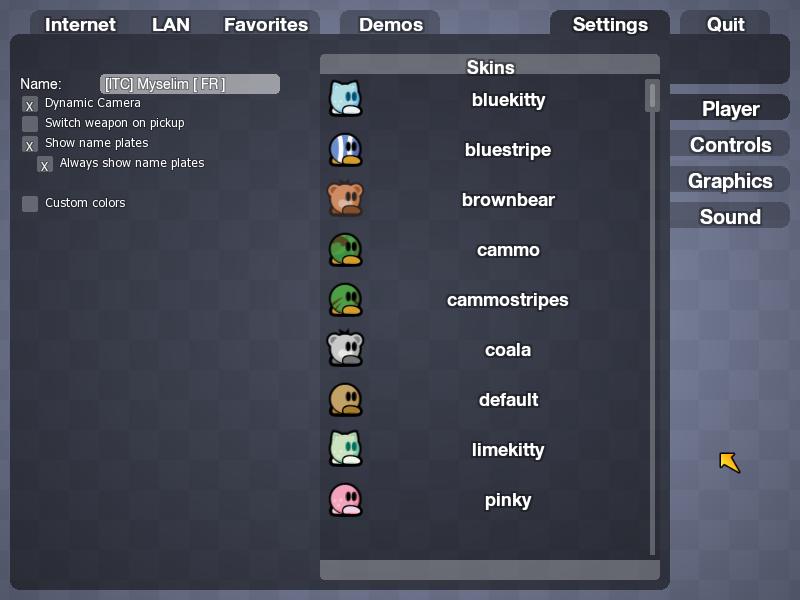Click the skins list scrollbar handle
The height and width of the screenshot is (600, 800).
point(652,95)
